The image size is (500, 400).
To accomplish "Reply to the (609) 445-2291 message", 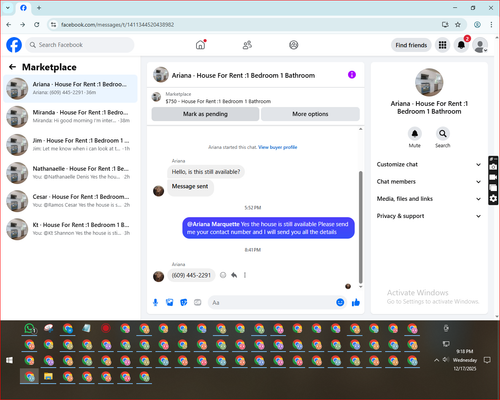I will 234,275.
